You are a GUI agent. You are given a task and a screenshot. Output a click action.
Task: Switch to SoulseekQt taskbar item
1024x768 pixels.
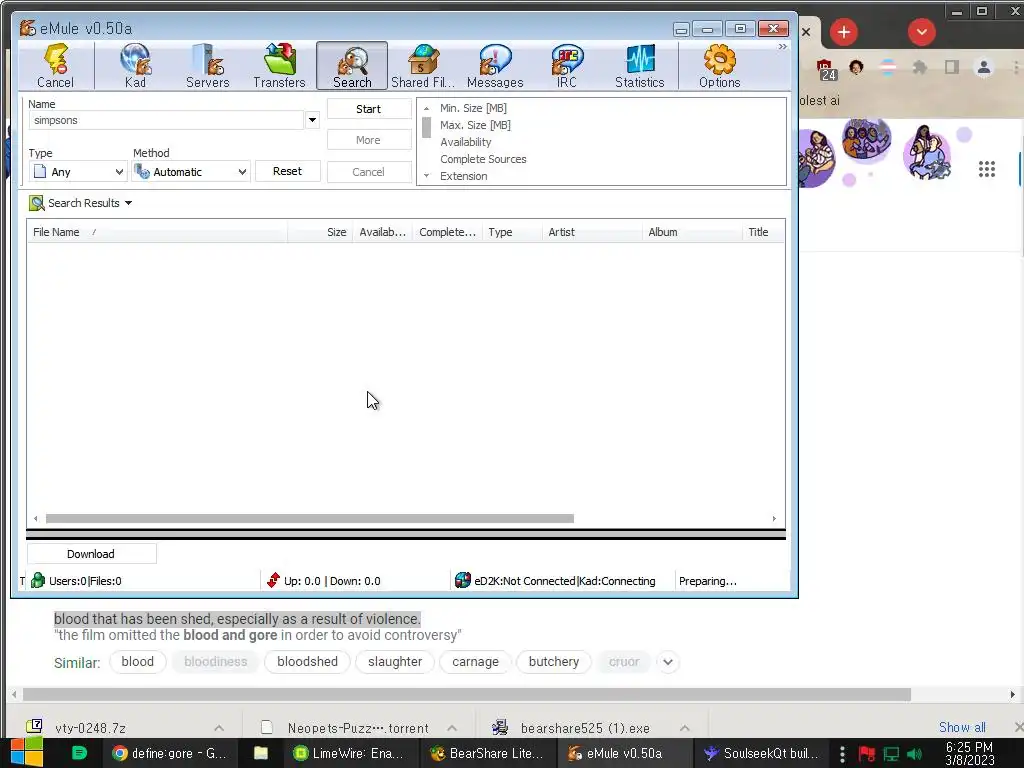pos(761,753)
